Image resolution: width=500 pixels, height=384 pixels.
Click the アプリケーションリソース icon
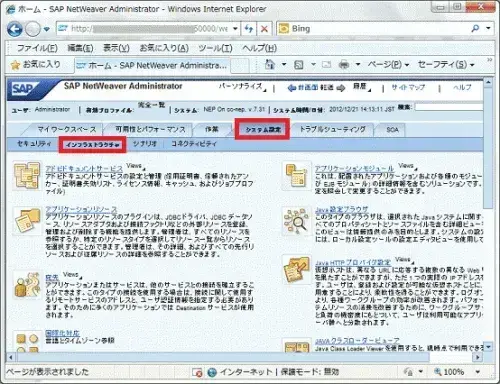point(27,221)
